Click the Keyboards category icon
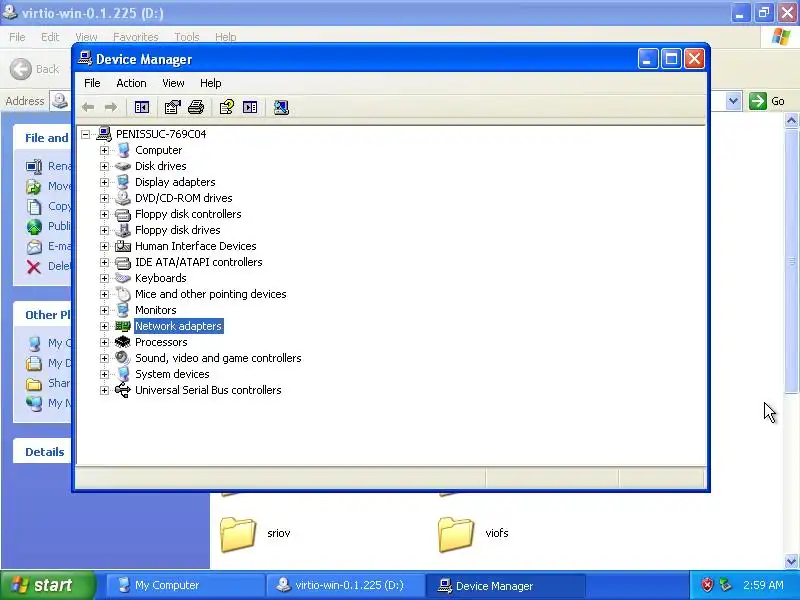800x600 pixels. (123, 278)
